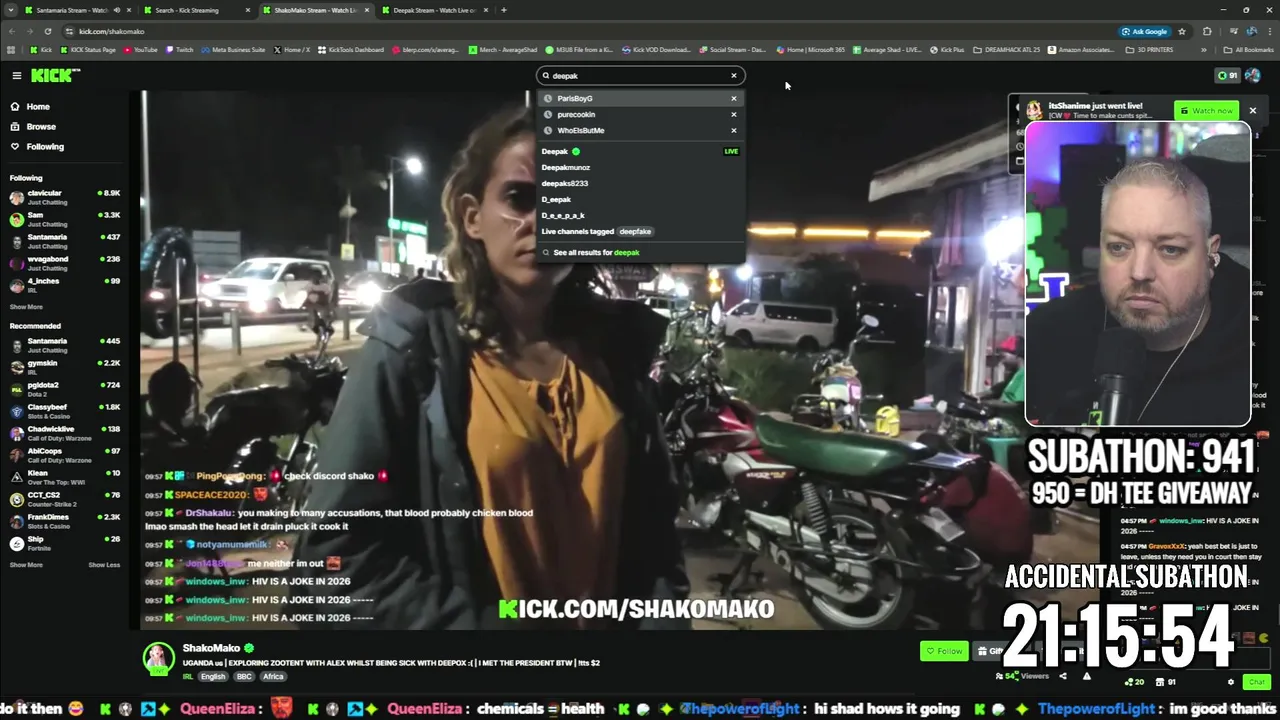
Task: Open Classybeef in Recommended list
Action: (x=65, y=410)
